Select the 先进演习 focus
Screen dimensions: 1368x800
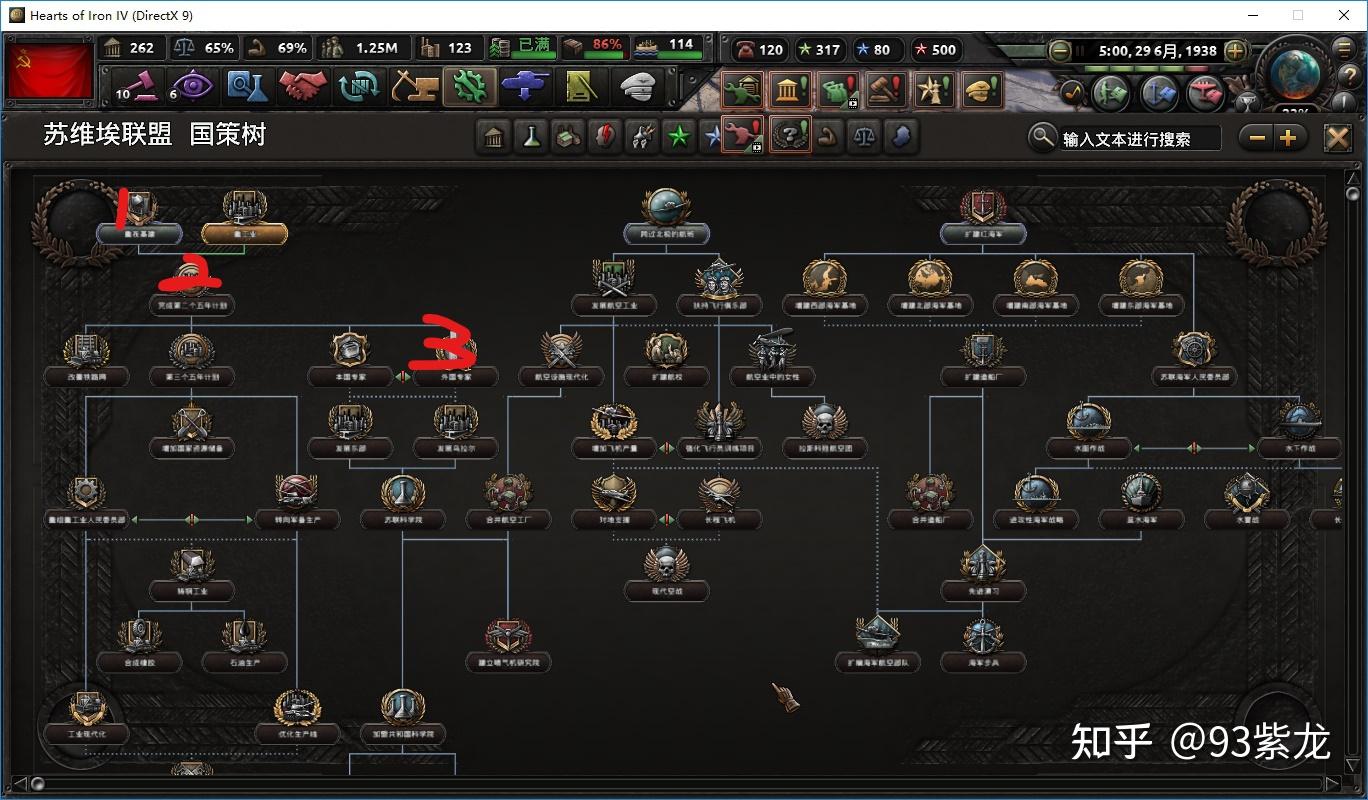[982, 575]
